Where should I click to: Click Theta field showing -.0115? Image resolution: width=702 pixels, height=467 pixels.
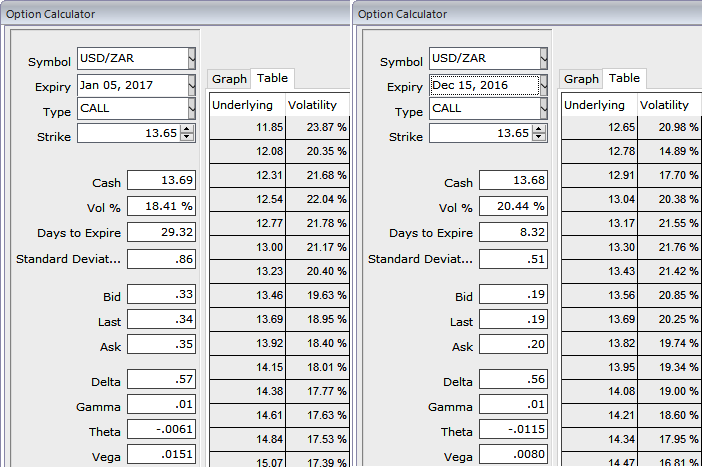tap(514, 429)
